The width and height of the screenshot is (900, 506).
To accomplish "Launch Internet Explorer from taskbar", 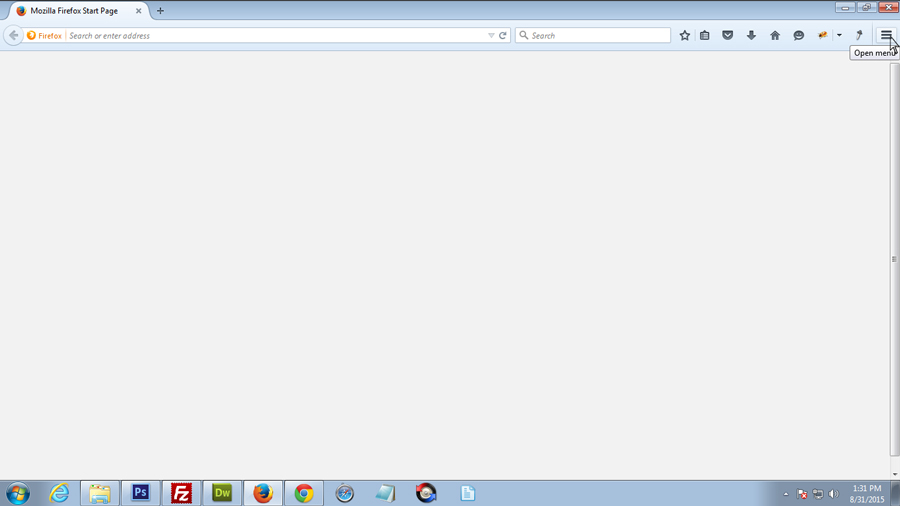I will pyautogui.click(x=59, y=493).
